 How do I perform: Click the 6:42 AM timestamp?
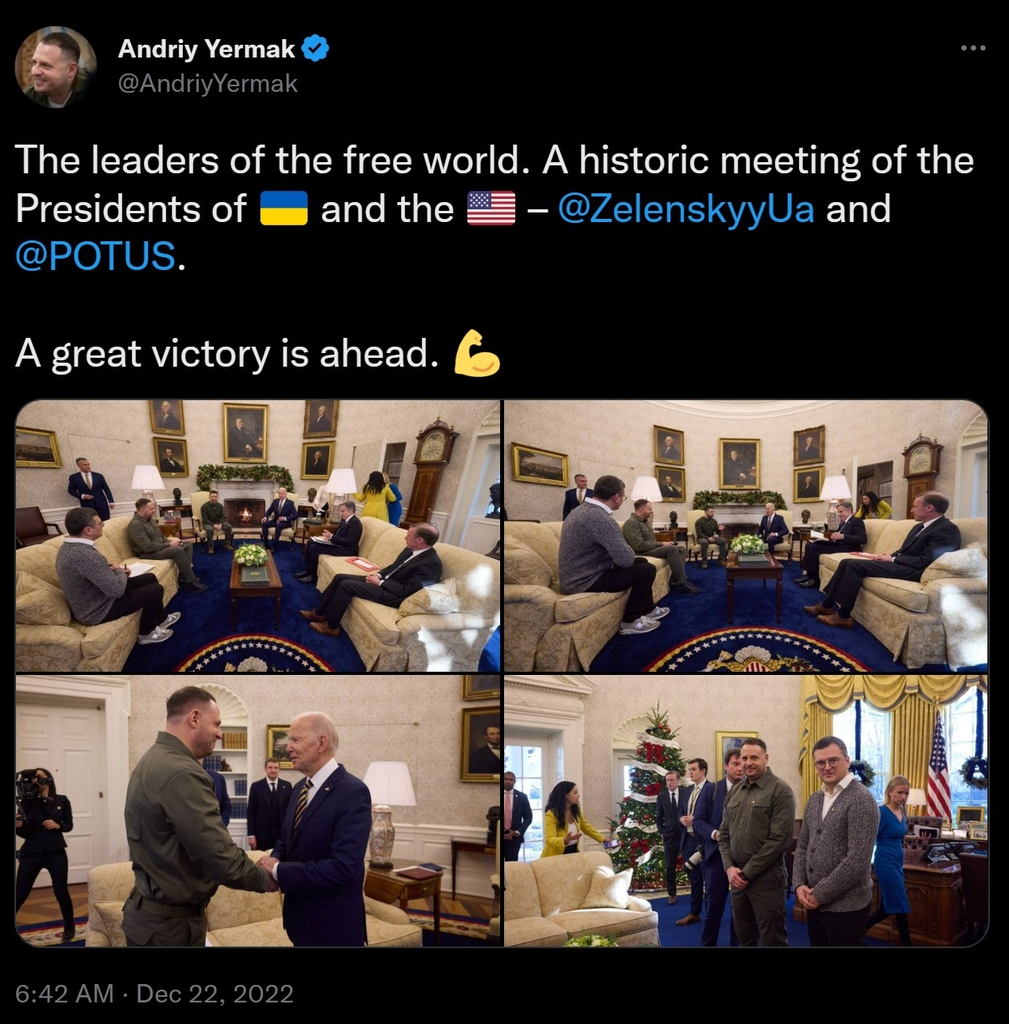[x=65, y=993]
